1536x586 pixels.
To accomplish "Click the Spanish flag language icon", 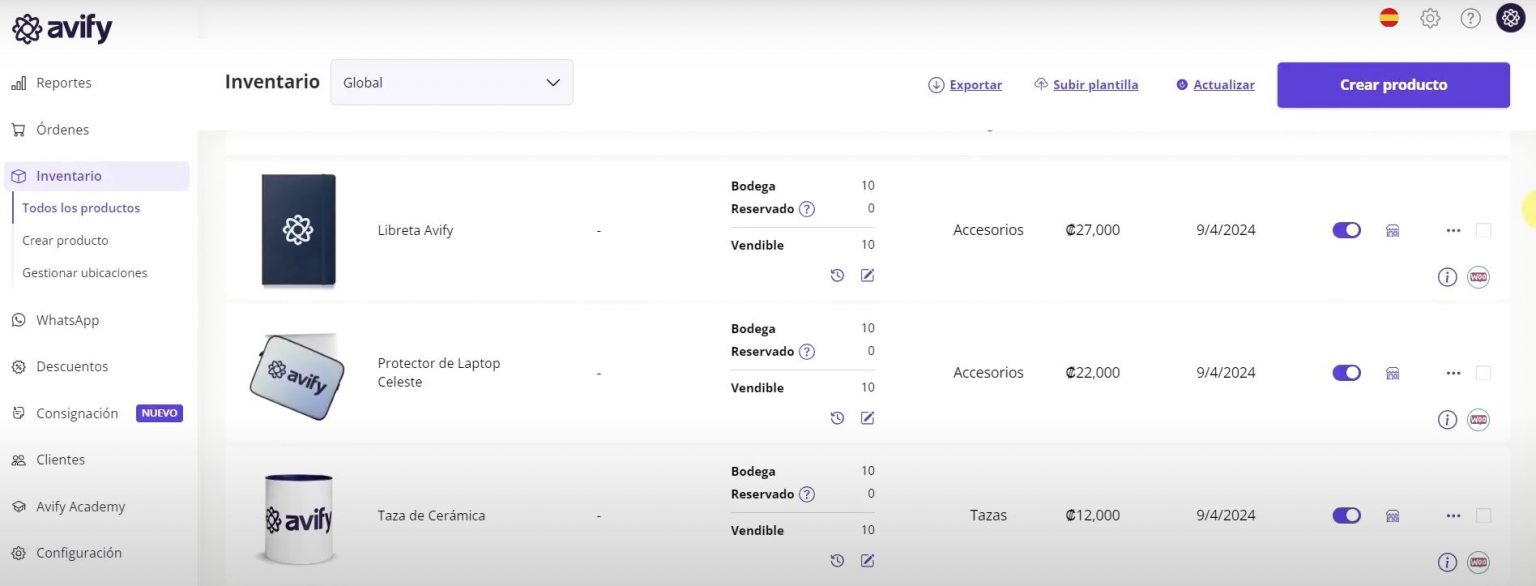I will point(1389,17).
